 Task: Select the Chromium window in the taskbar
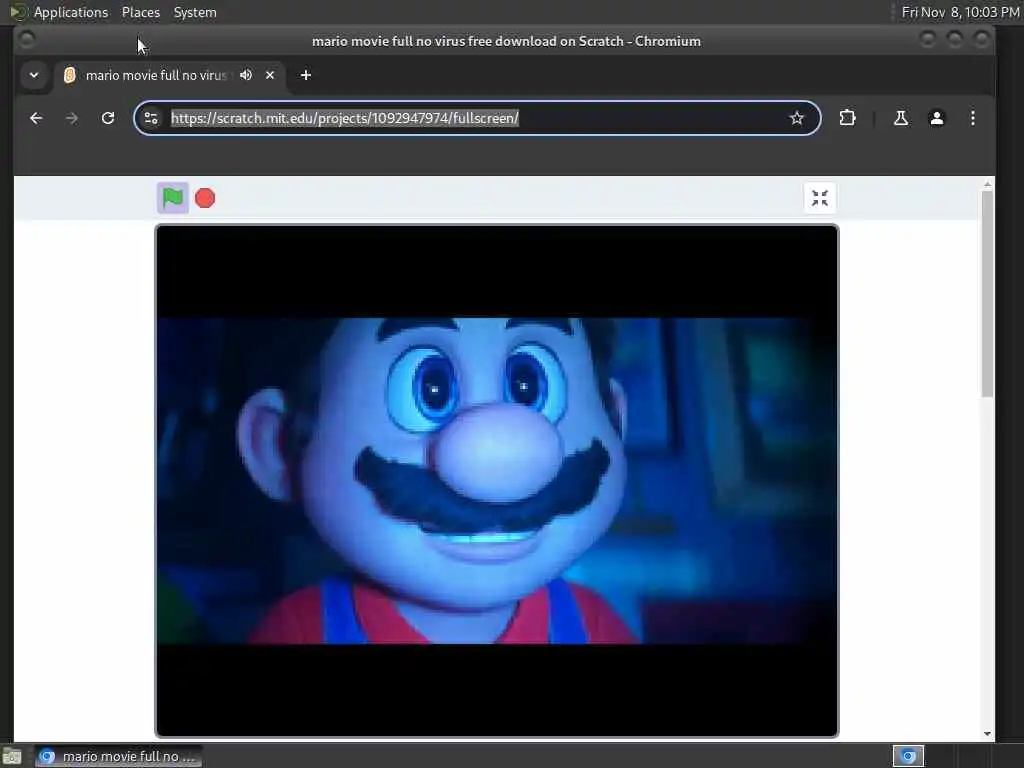point(118,756)
